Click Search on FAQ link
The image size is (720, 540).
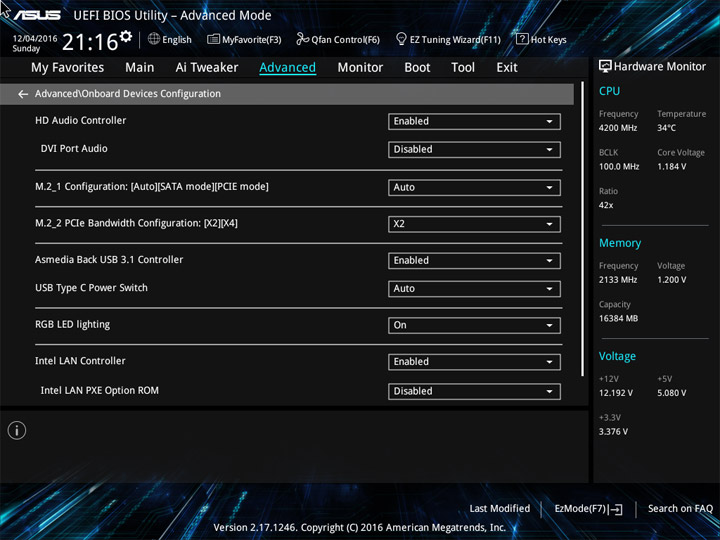[680, 509]
